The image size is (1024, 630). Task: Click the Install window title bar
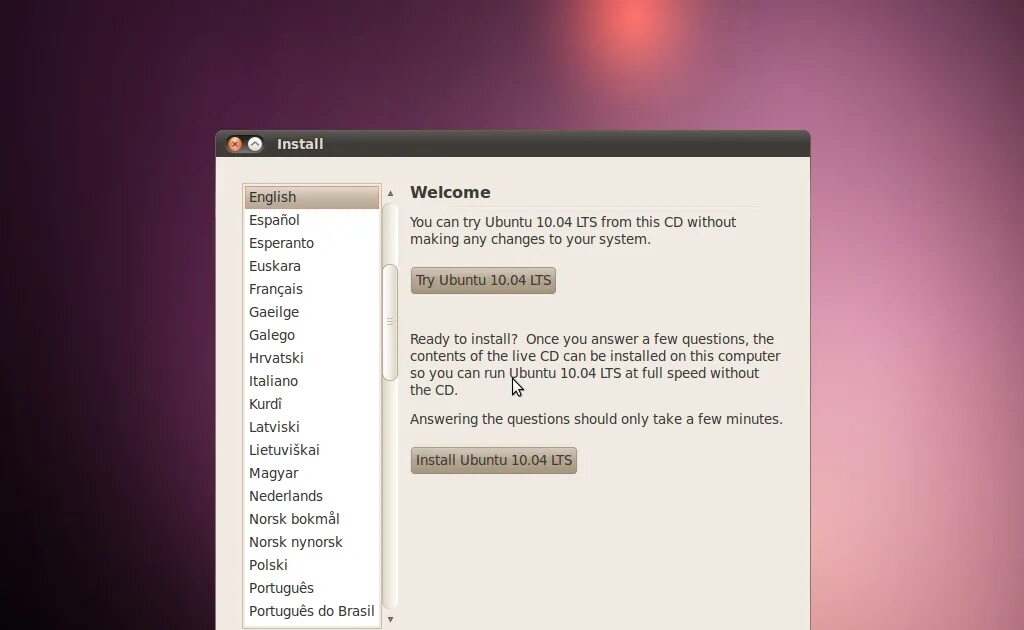pos(513,144)
